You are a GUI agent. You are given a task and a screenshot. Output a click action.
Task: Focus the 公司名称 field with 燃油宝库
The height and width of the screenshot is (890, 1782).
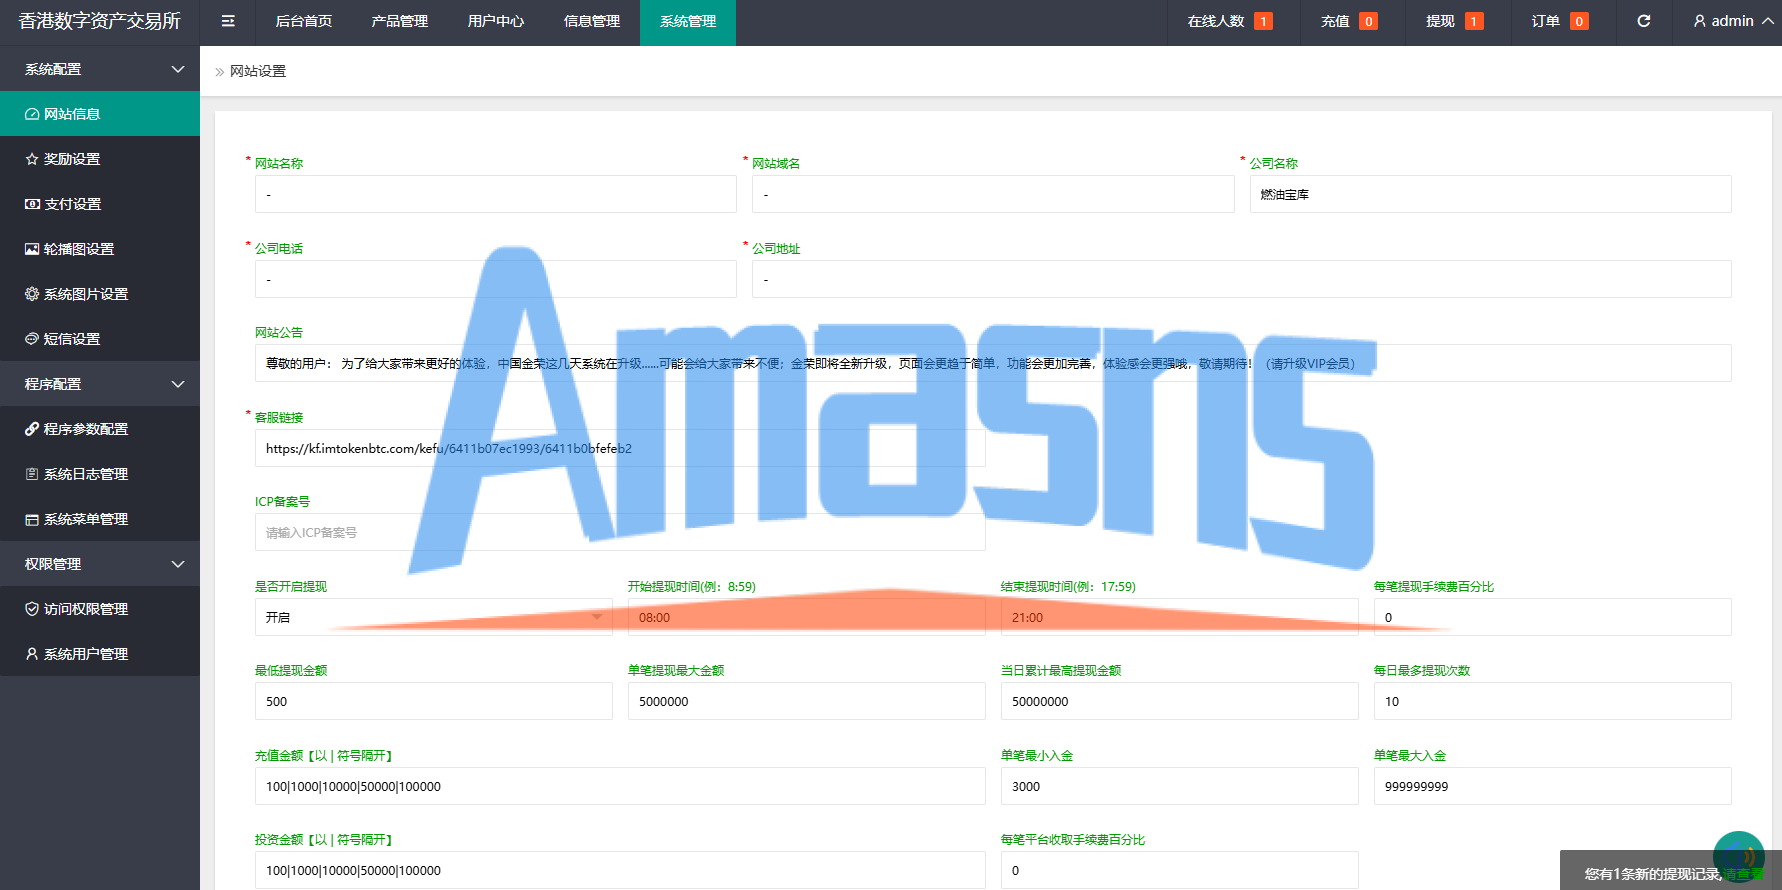(1490, 194)
